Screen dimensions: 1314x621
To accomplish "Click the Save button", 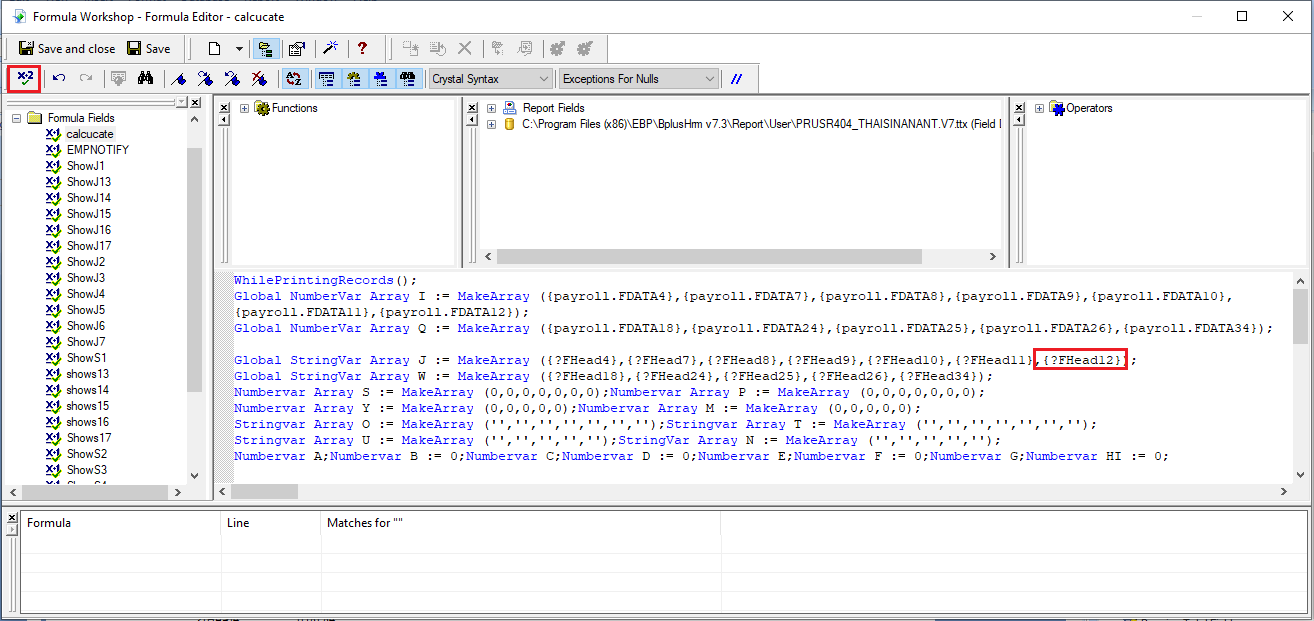I will [148, 48].
